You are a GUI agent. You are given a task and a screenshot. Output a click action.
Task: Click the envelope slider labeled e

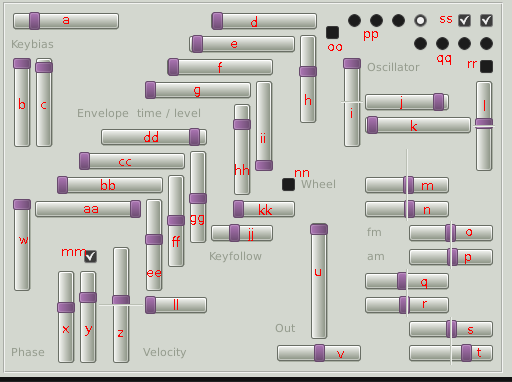(x=242, y=44)
